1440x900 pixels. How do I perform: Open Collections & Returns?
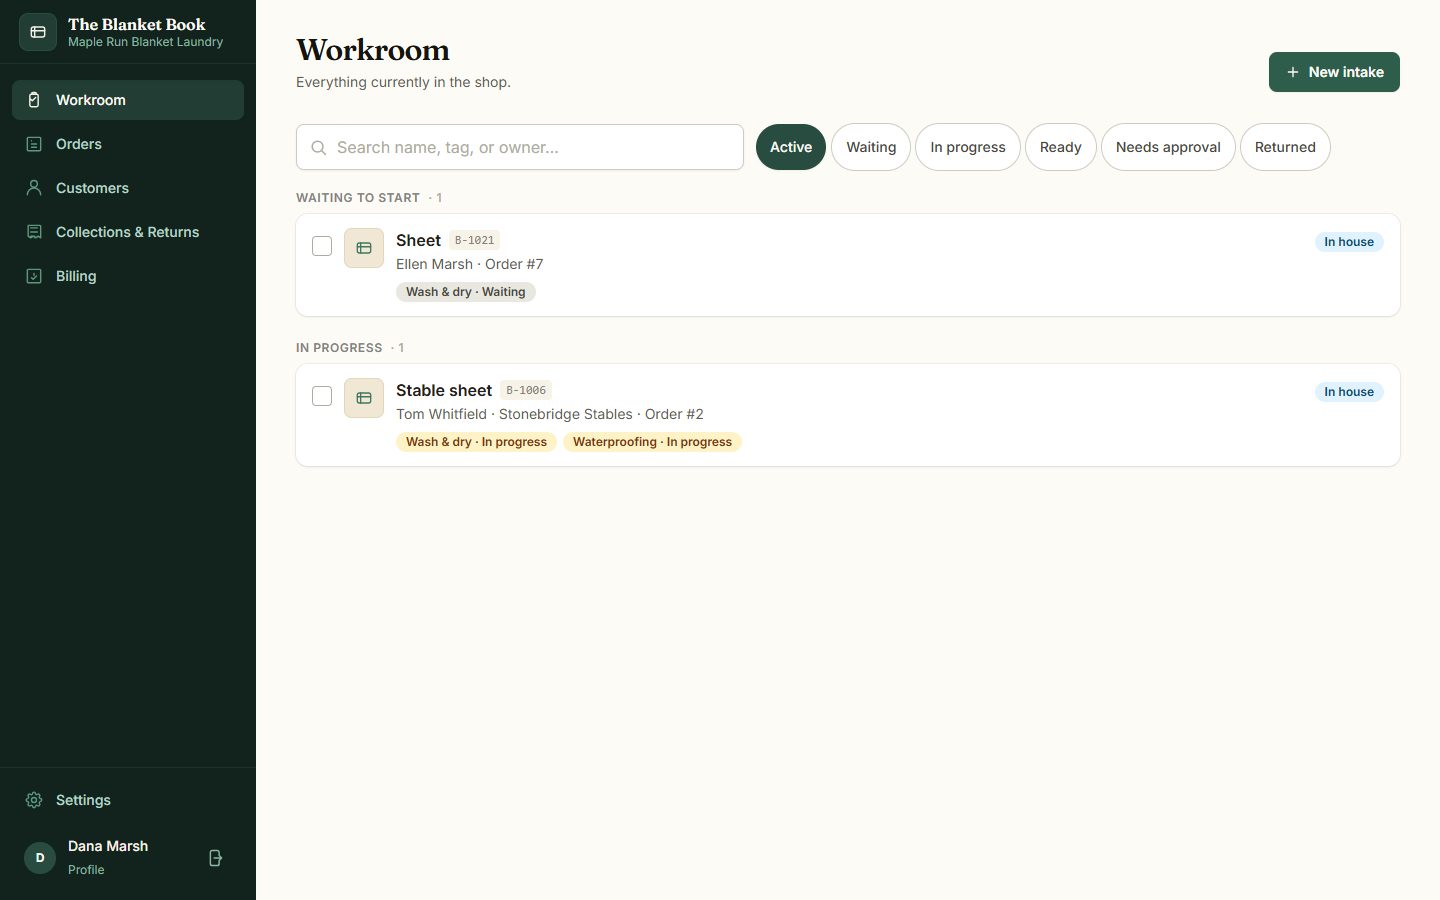(x=128, y=232)
